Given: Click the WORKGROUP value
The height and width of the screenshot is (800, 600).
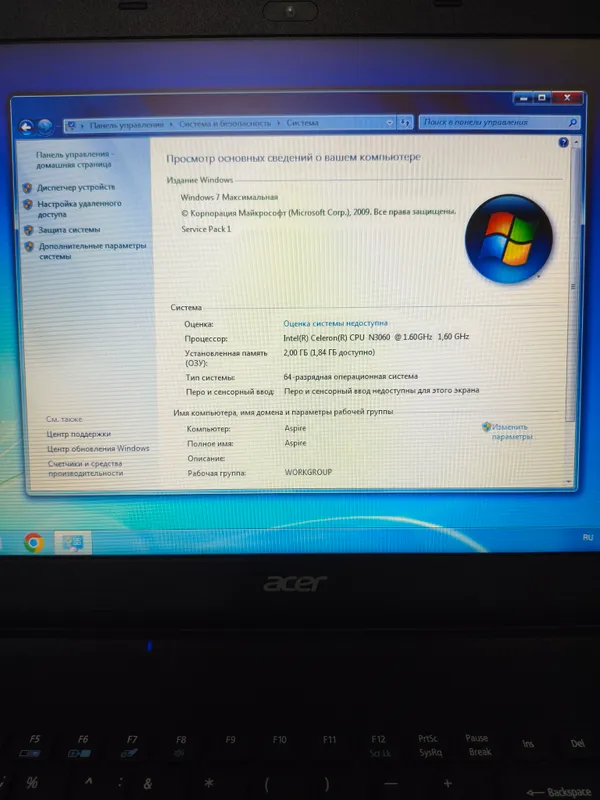Looking at the screenshot, I should coord(308,472).
